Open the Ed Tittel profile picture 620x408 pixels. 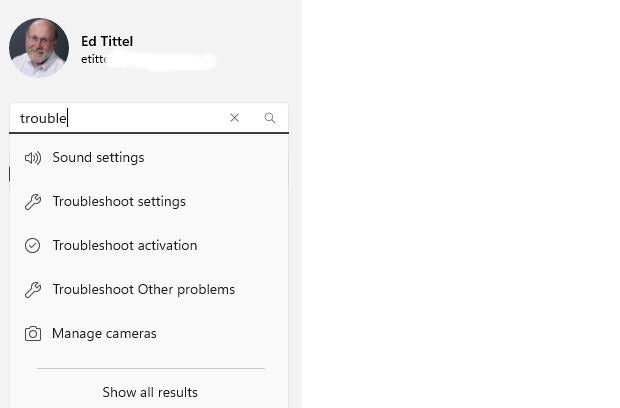[39, 48]
